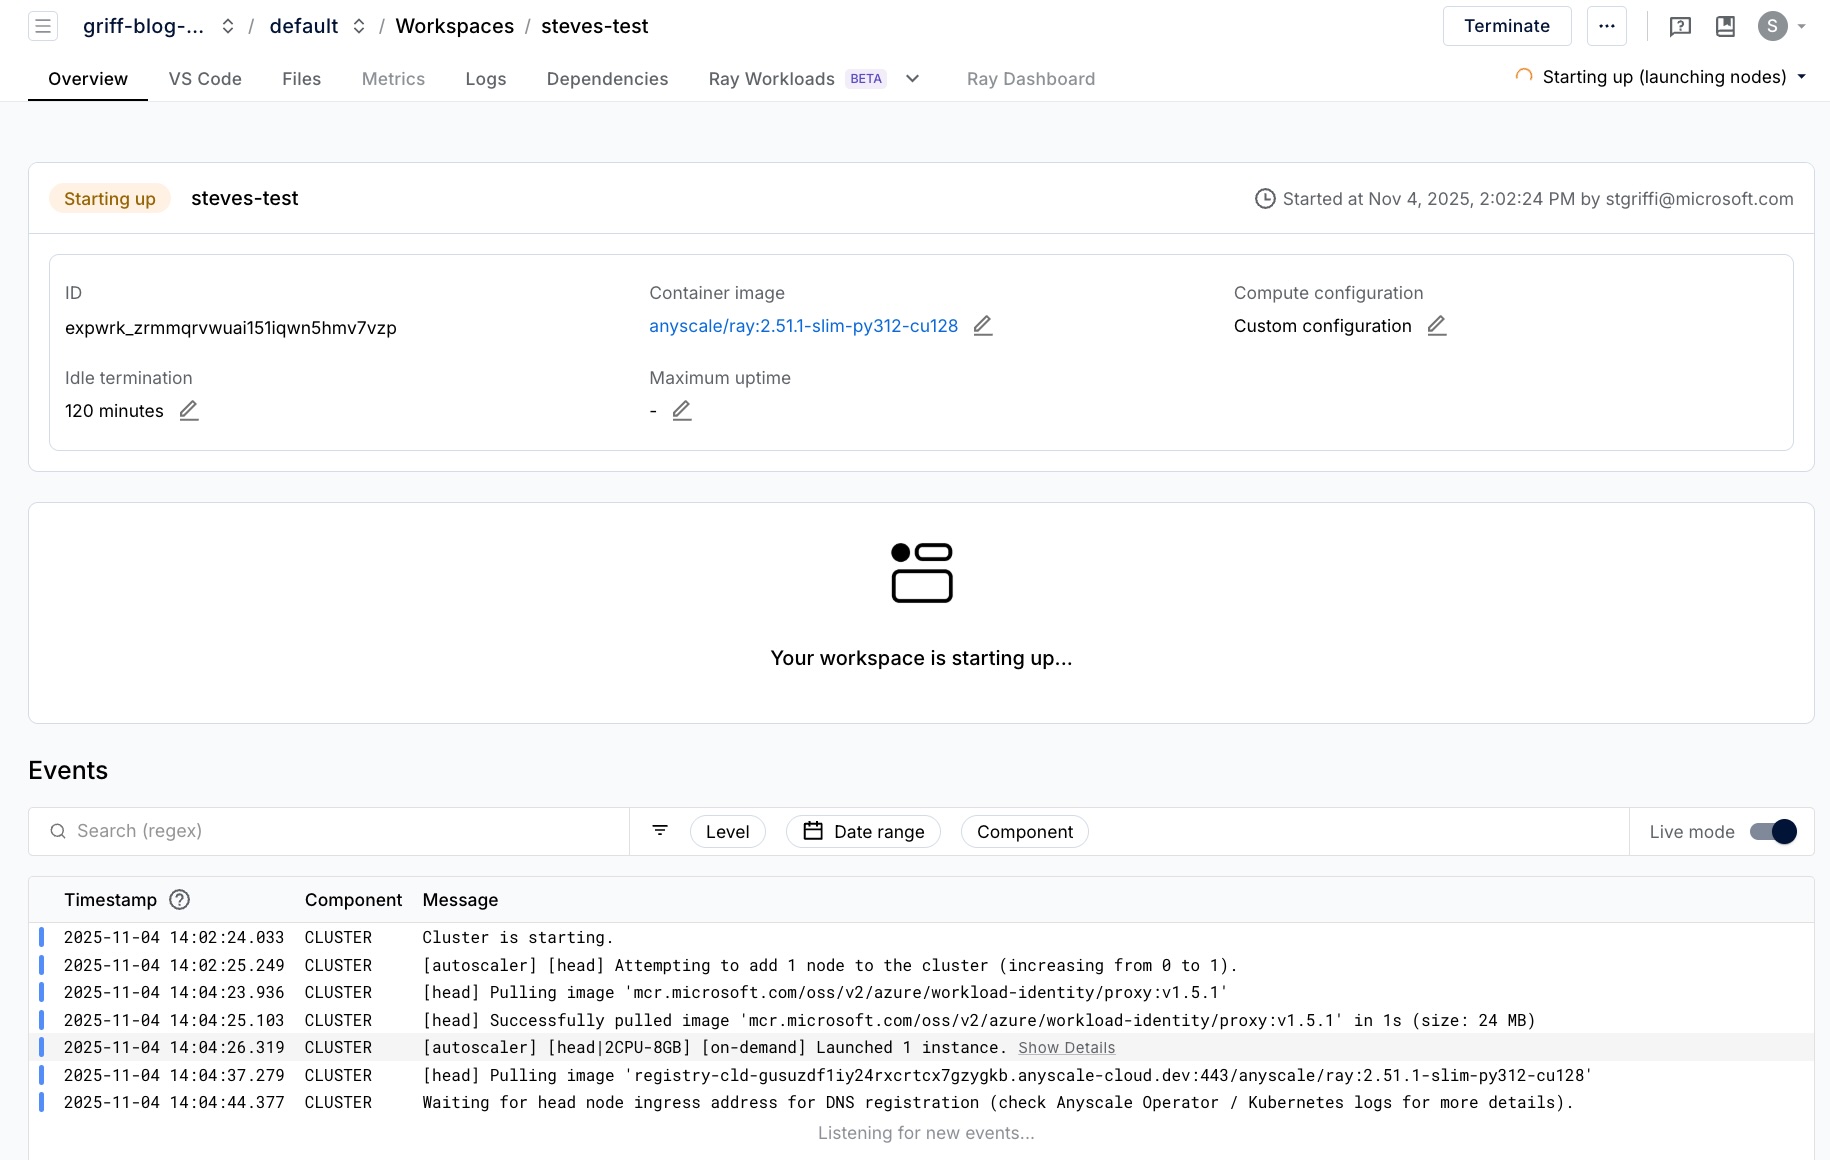Viewport: 1830px width, 1160px height.
Task: Toggle Live mode off
Action: click(x=1771, y=831)
